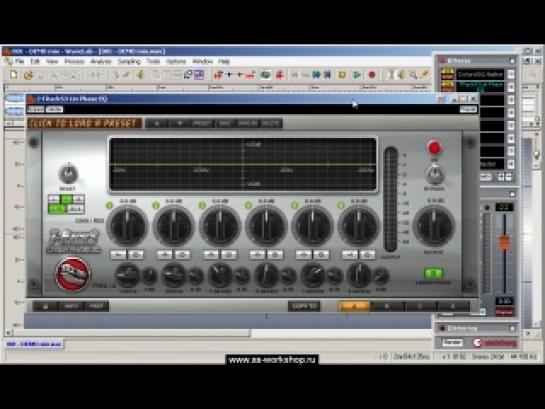
Task: Click band 3 peak filter shape button
Action: (x=211, y=255)
